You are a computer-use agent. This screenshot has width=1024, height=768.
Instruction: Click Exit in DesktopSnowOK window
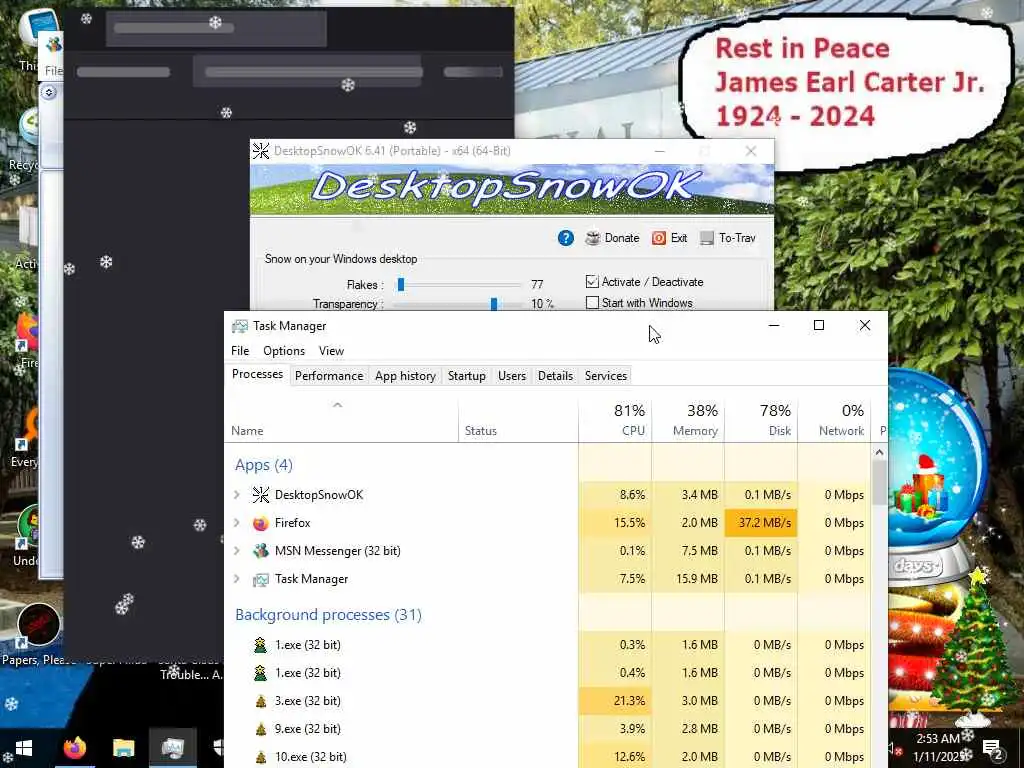tap(669, 238)
